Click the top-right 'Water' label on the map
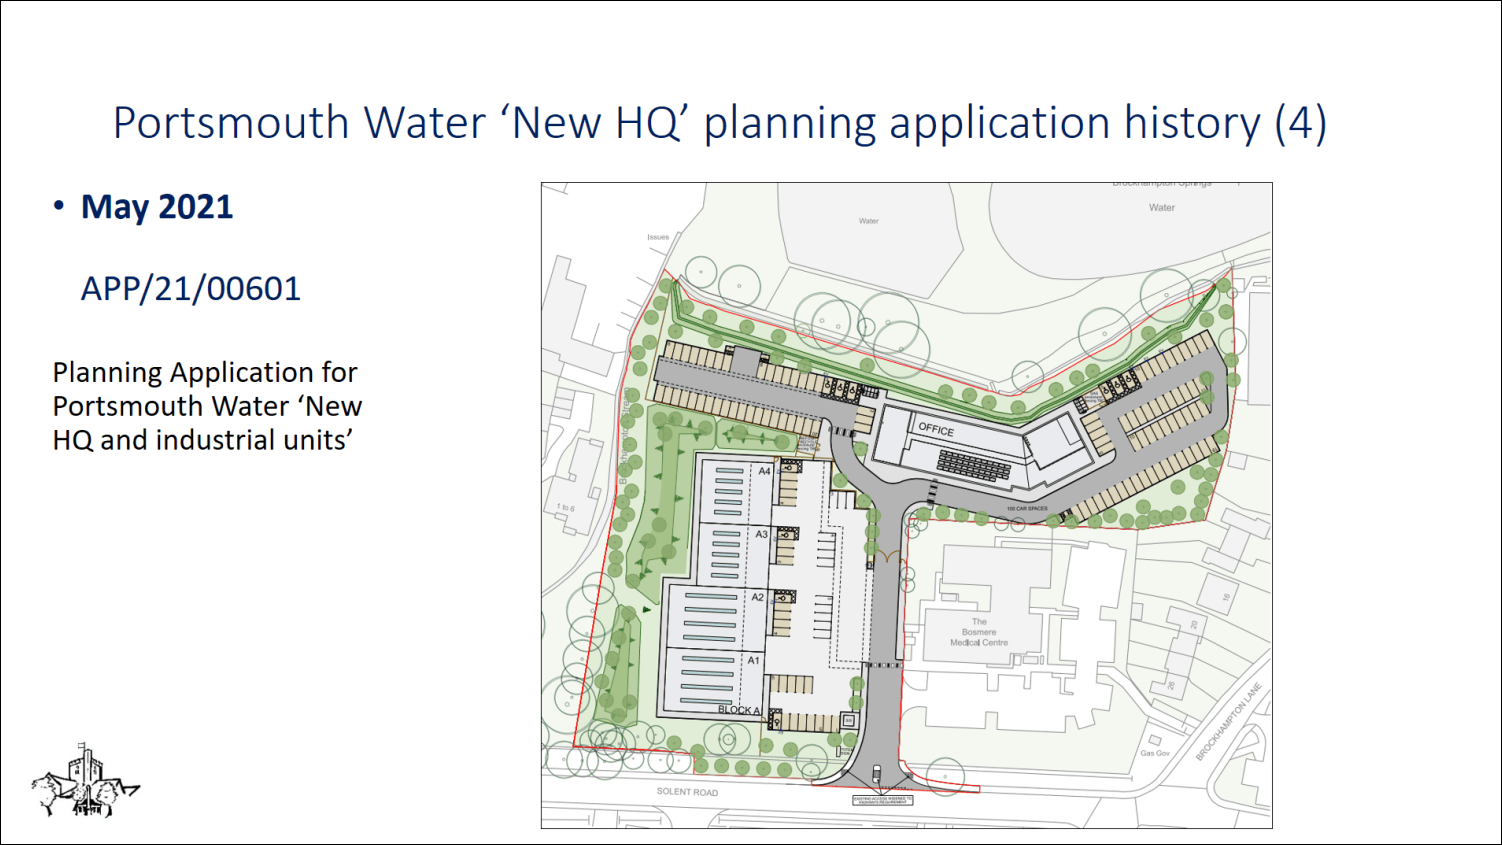The height and width of the screenshot is (845, 1502). [x=1161, y=208]
